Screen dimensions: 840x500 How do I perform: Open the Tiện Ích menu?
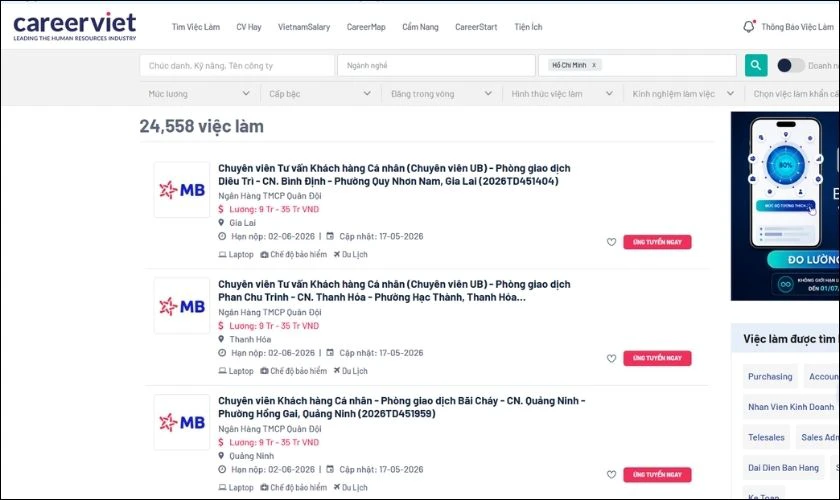(528, 27)
